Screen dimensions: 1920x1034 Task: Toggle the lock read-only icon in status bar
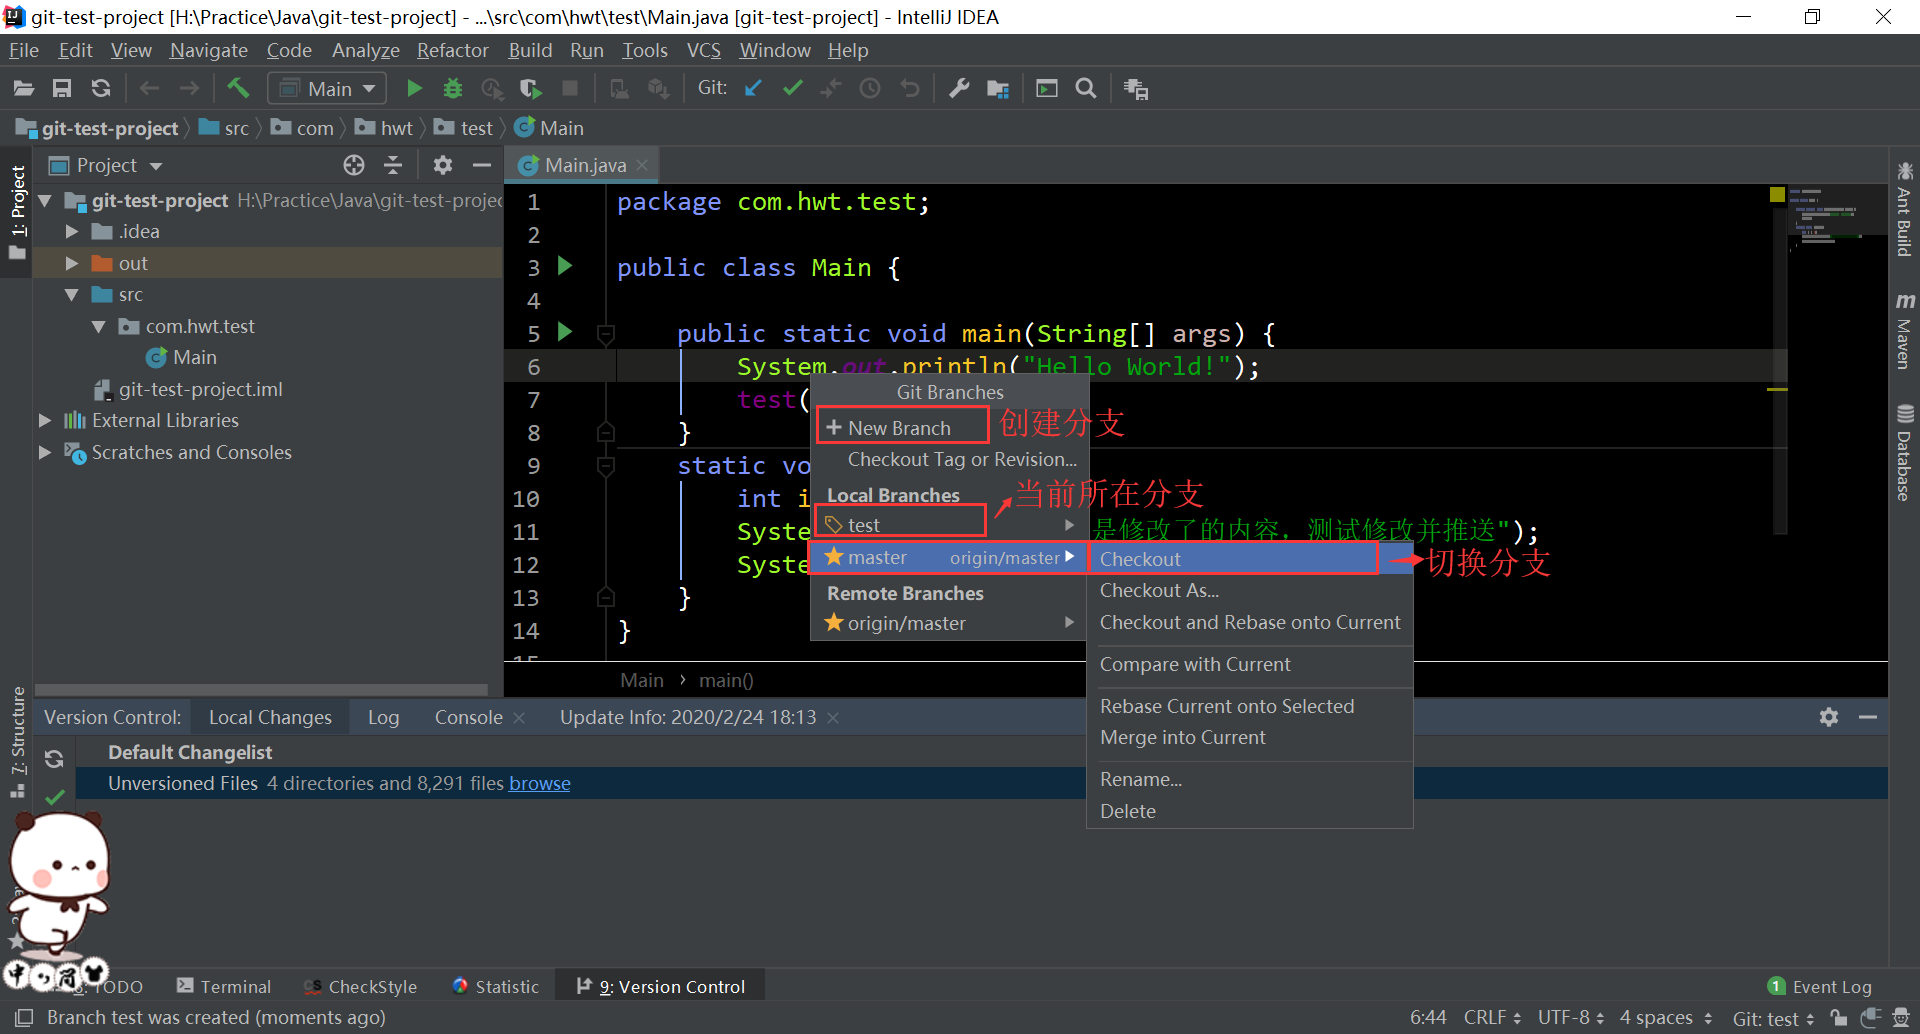(x=1838, y=1018)
